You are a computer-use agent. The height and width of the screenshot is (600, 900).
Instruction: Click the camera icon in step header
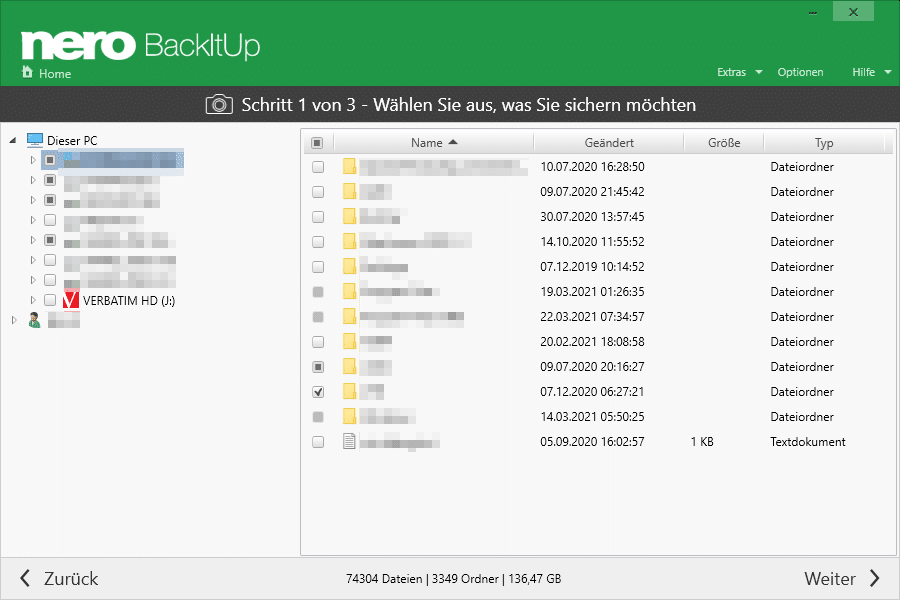click(x=218, y=104)
